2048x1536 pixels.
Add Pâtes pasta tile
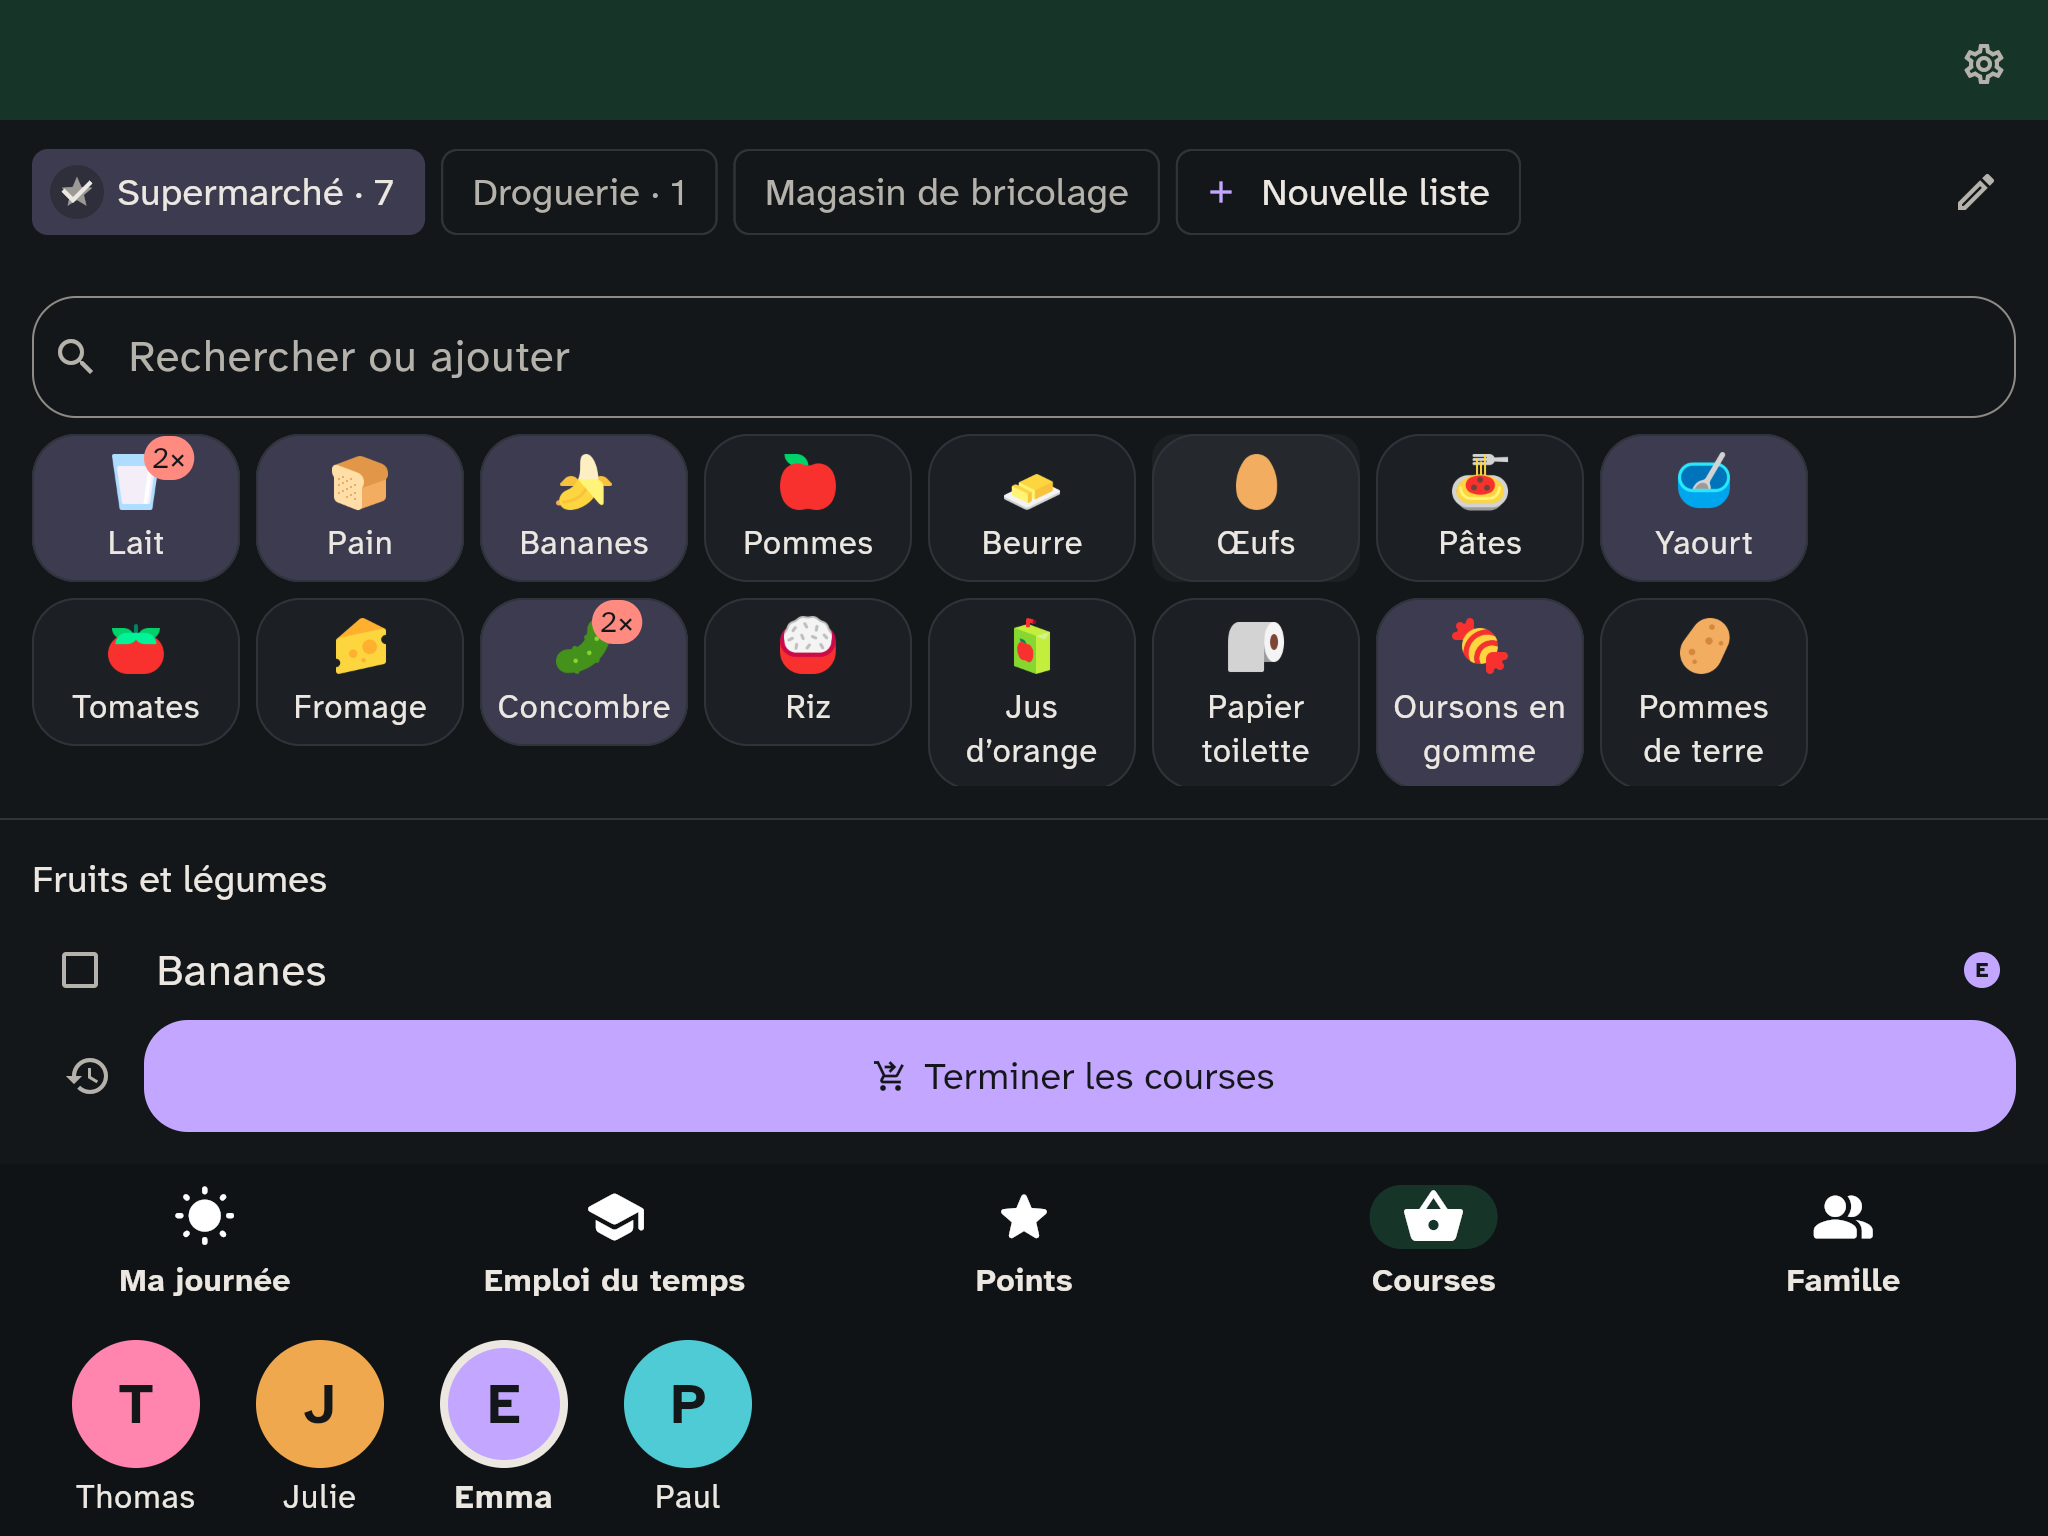1480,507
